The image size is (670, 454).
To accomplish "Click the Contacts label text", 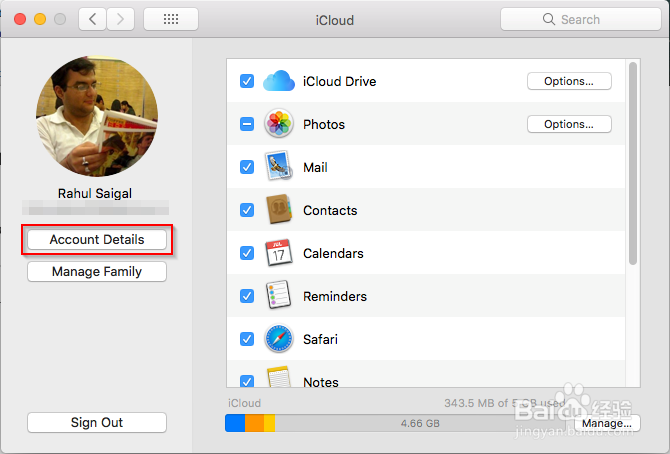I will coord(330,210).
